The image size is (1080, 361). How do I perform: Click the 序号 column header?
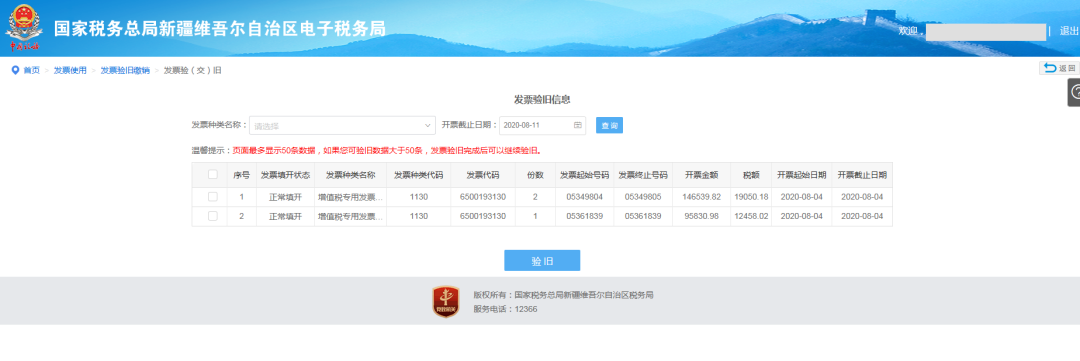242,175
